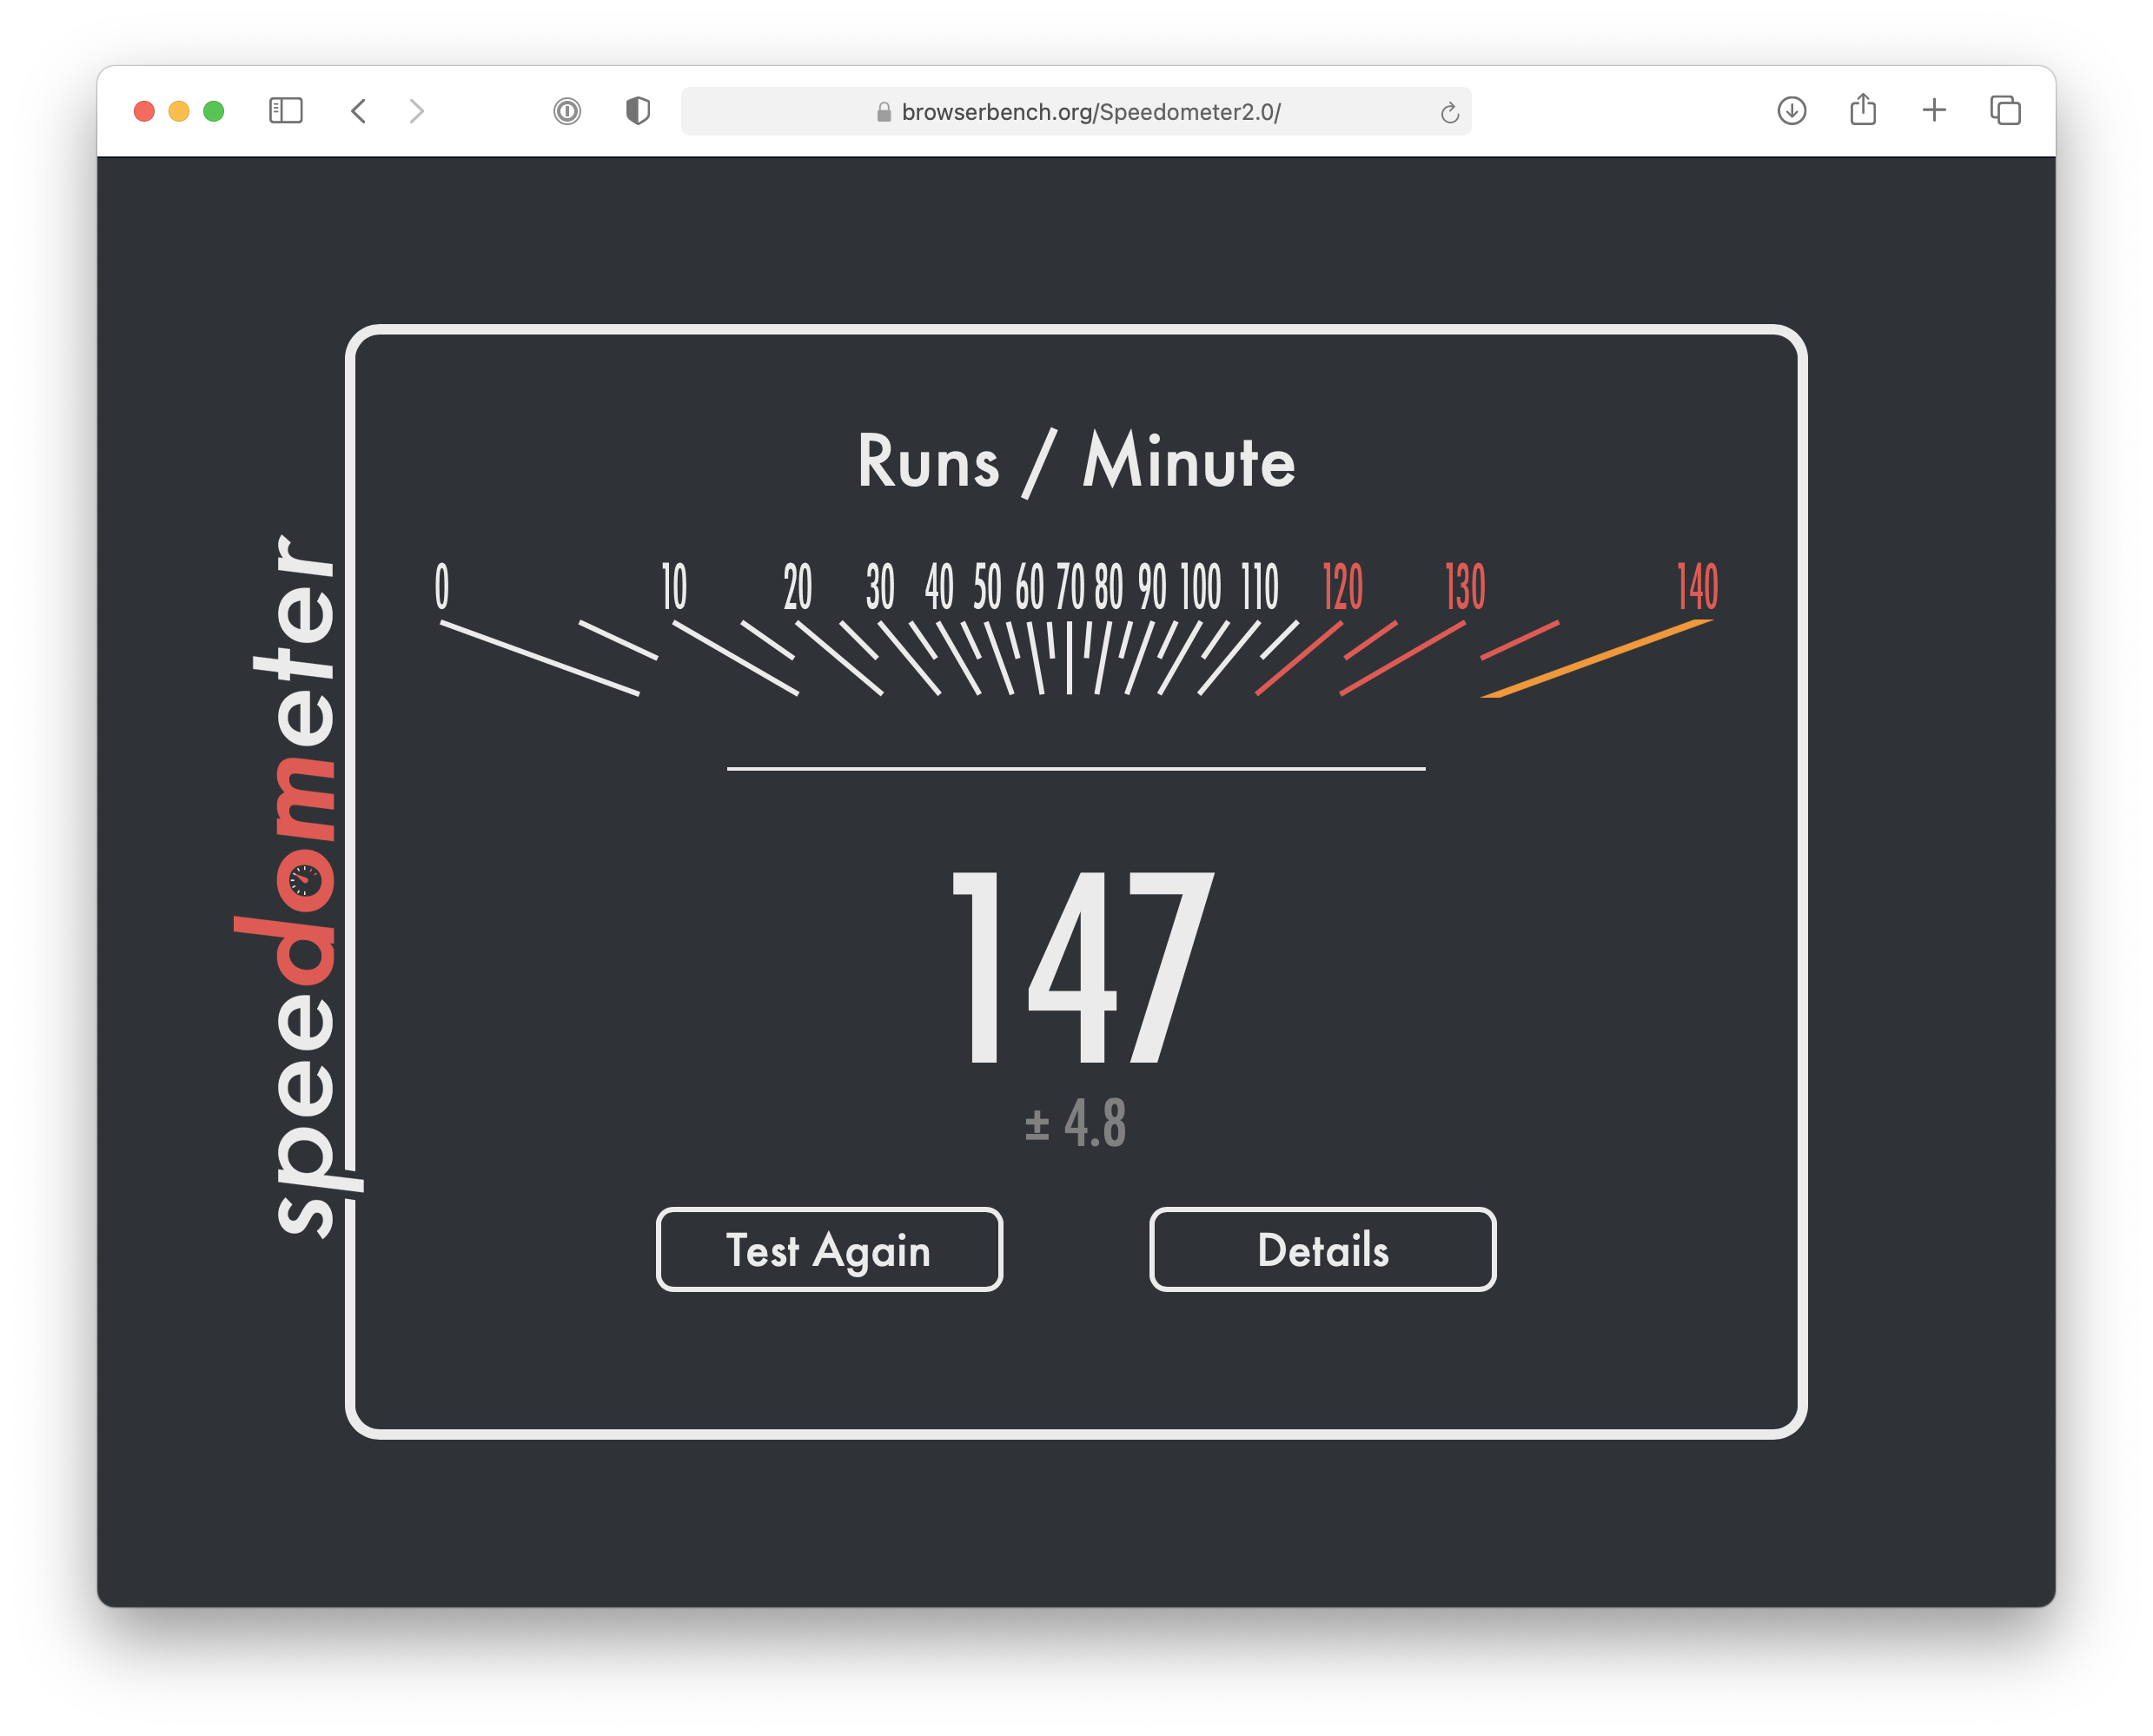Click the Runs / Minute heading
Image resolution: width=2153 pixels, height=1736 pixels.
[x=1076, y=461]
